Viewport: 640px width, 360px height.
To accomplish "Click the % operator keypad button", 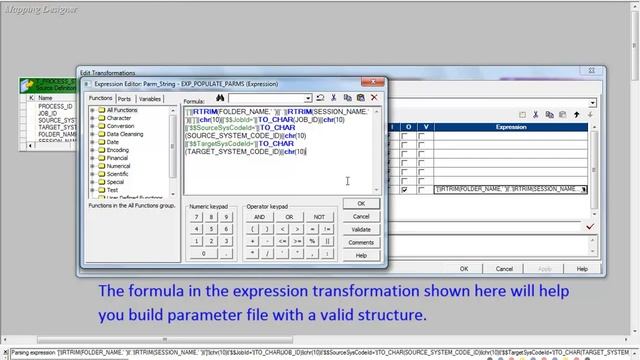I will 312,241.
